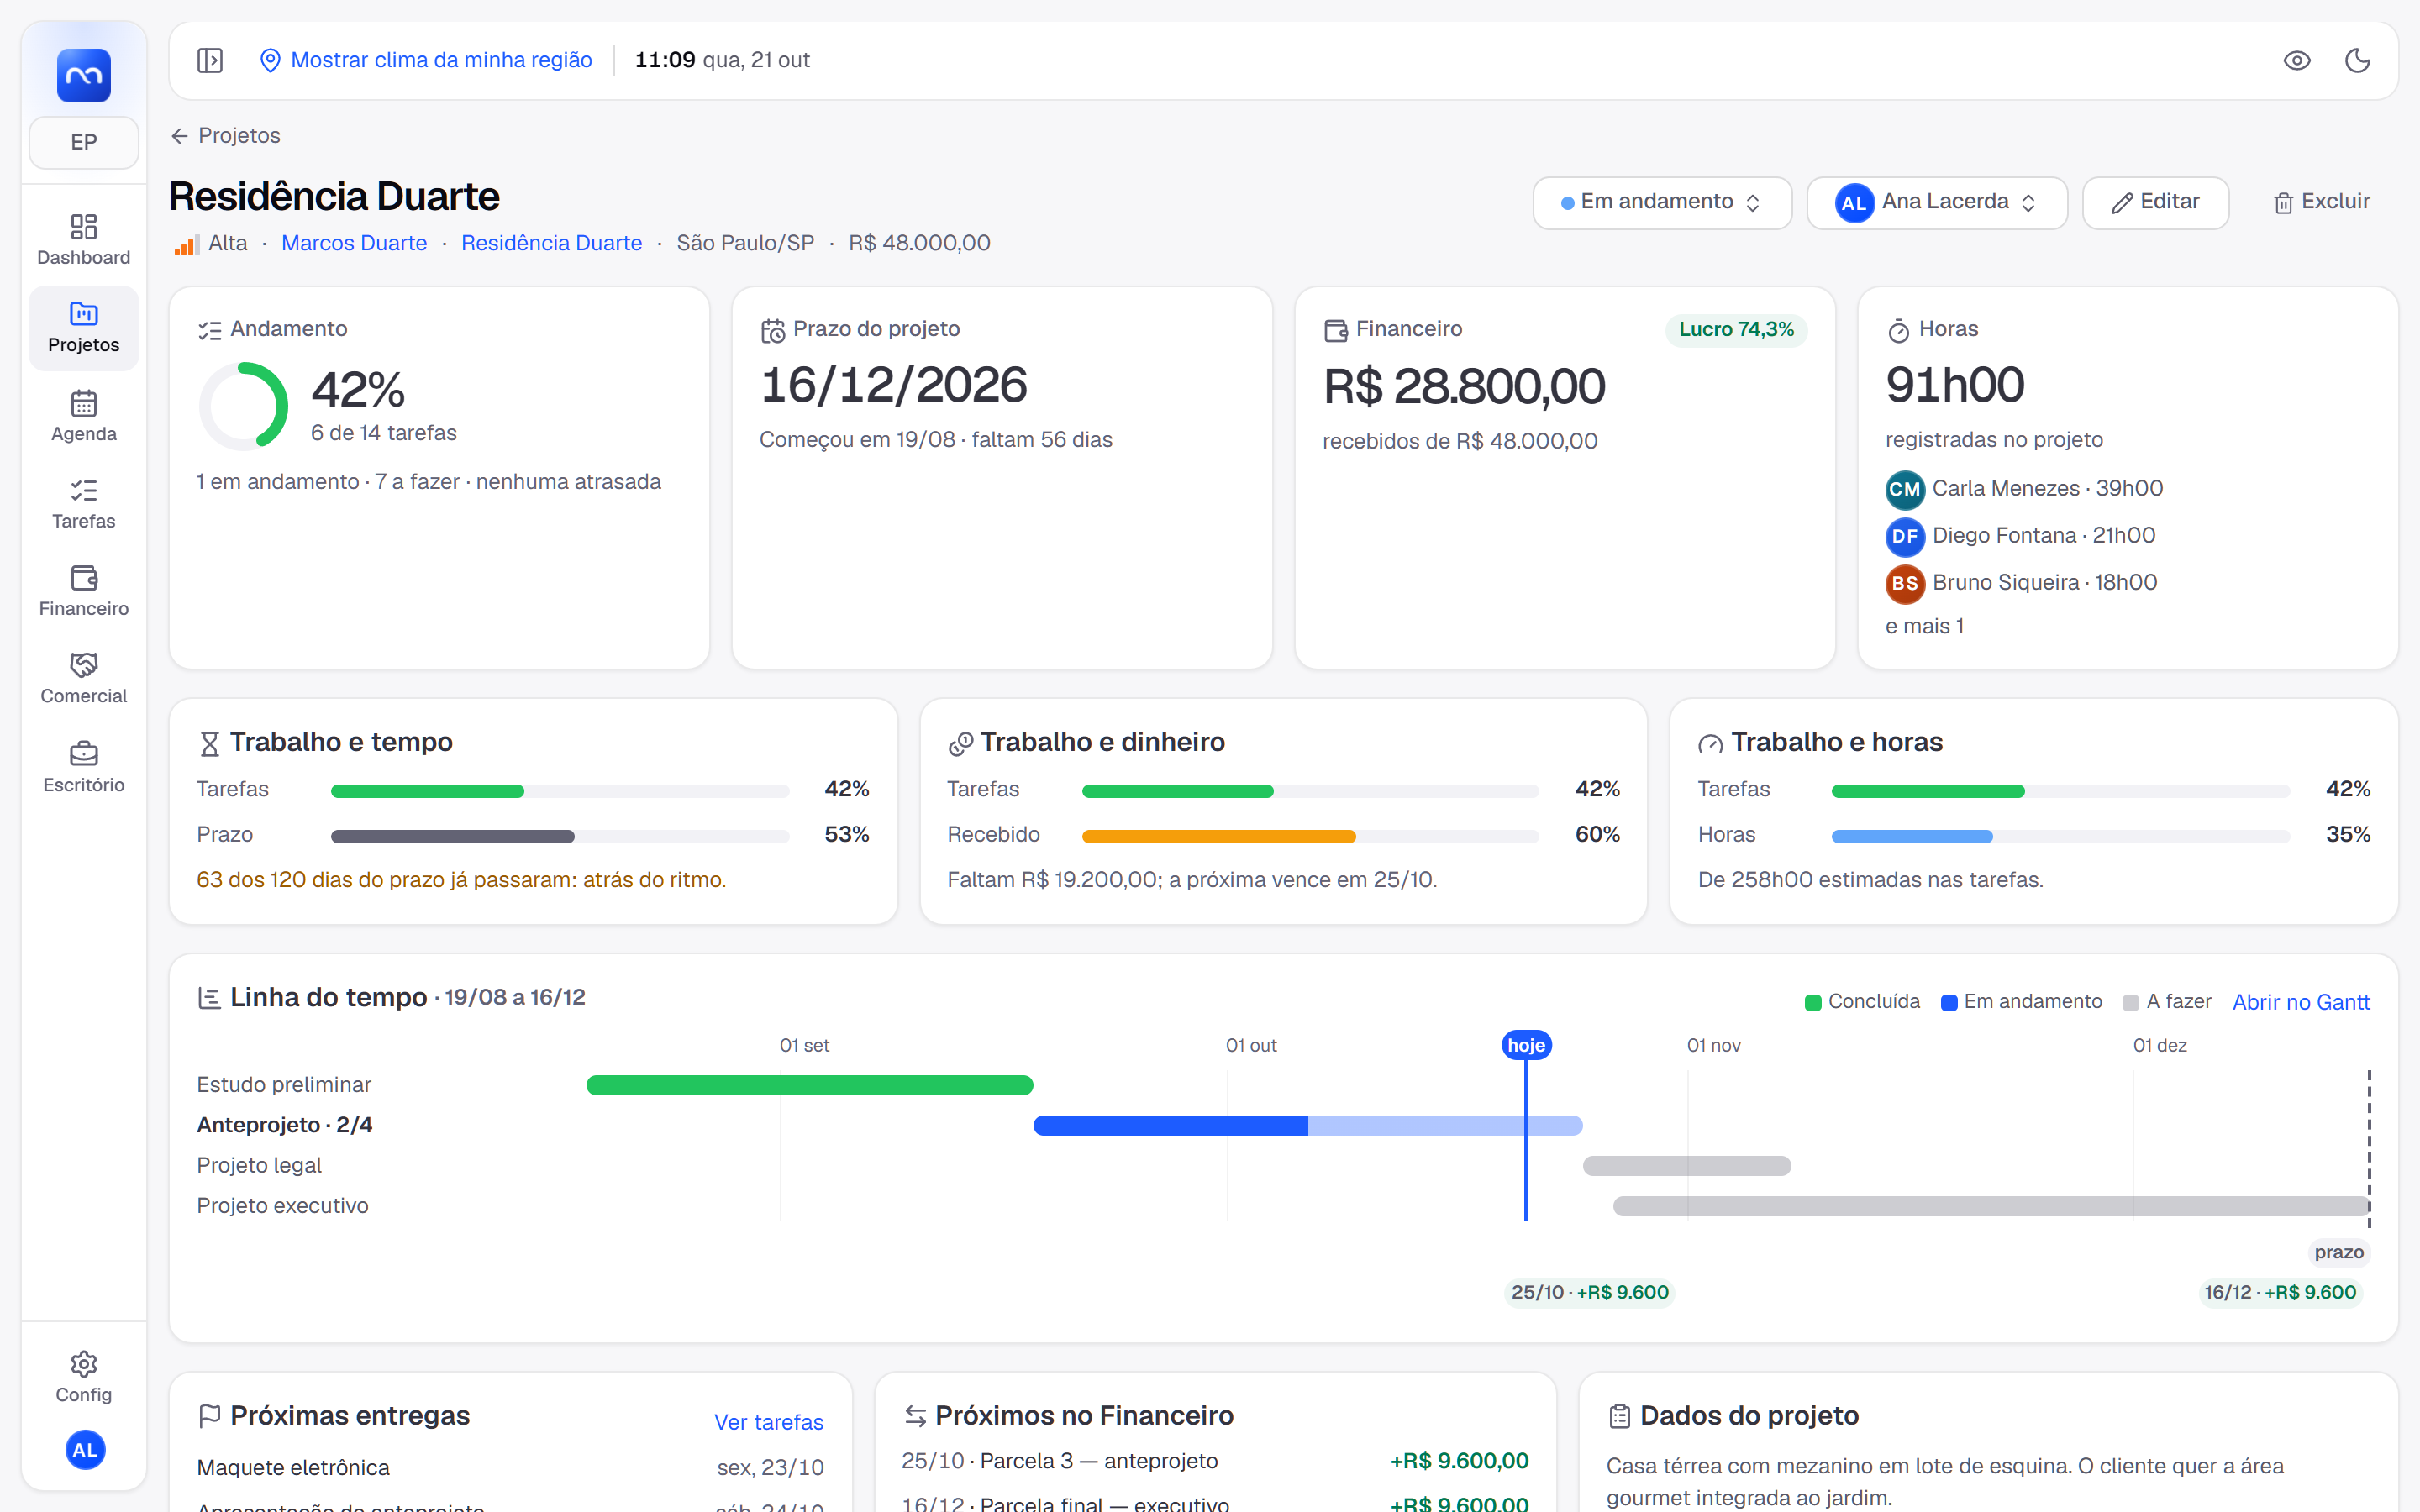Click Carla Menezes CM avatar
This screenshot has height=1512, width=2420.
pos(1905,489)
